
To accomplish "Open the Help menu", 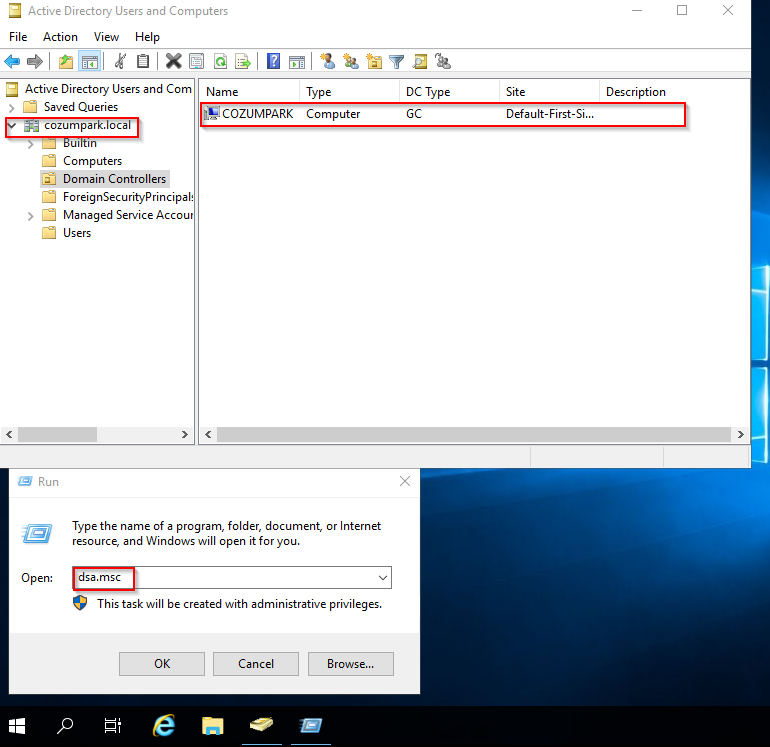I will pos(147,37).
